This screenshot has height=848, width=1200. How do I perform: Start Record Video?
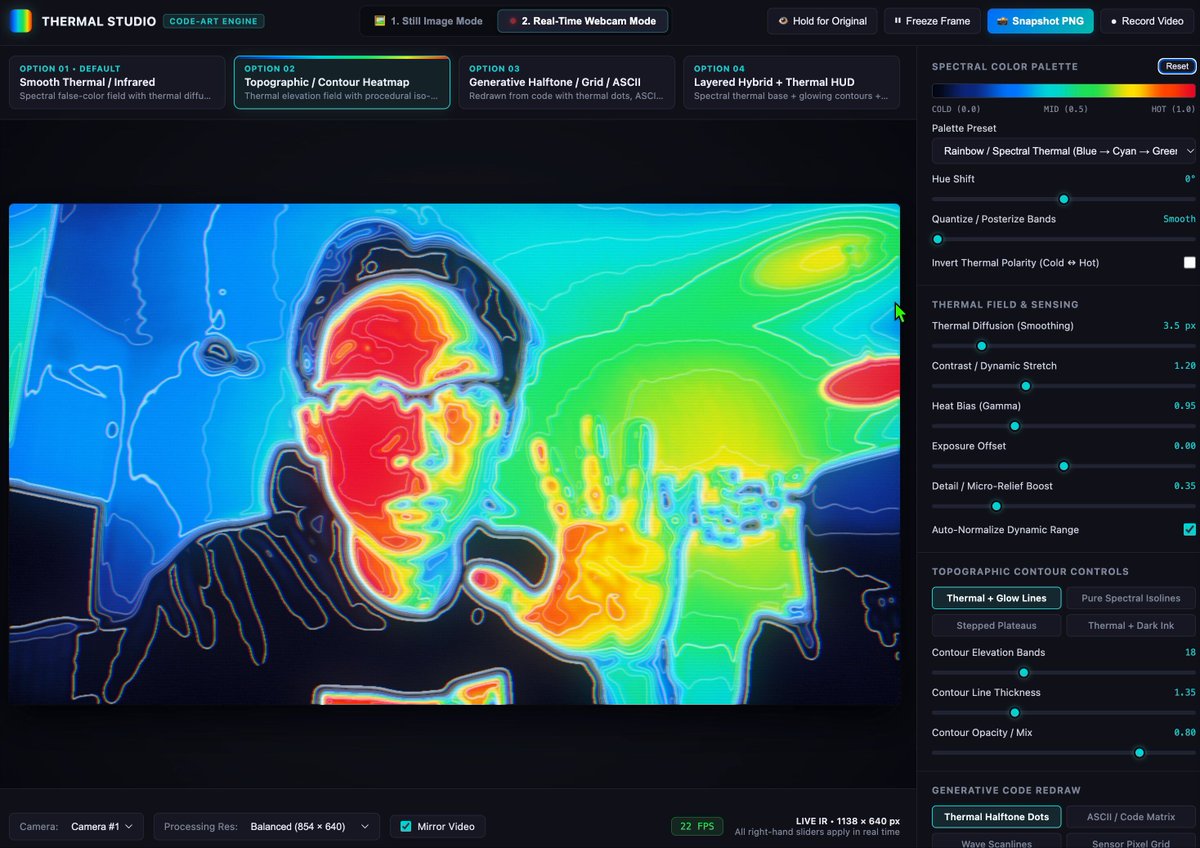tap(1146, 21)
